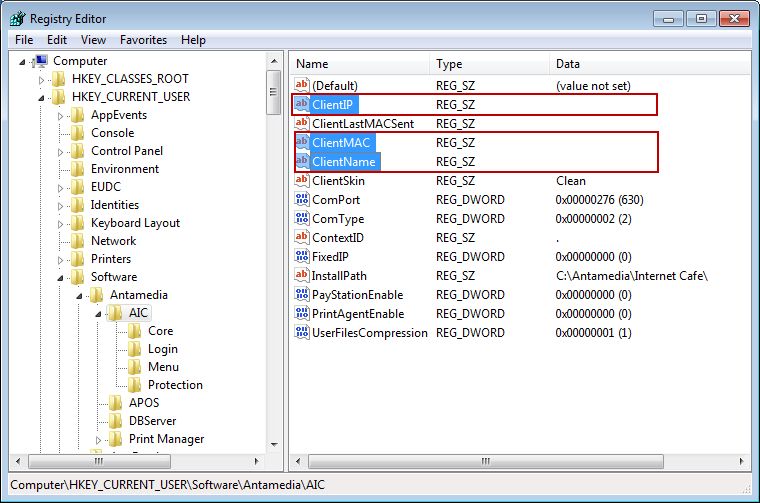Click the ClientLastMACSent value icon
The height and width of the screenshot is (503, 760).
point(301,123)
